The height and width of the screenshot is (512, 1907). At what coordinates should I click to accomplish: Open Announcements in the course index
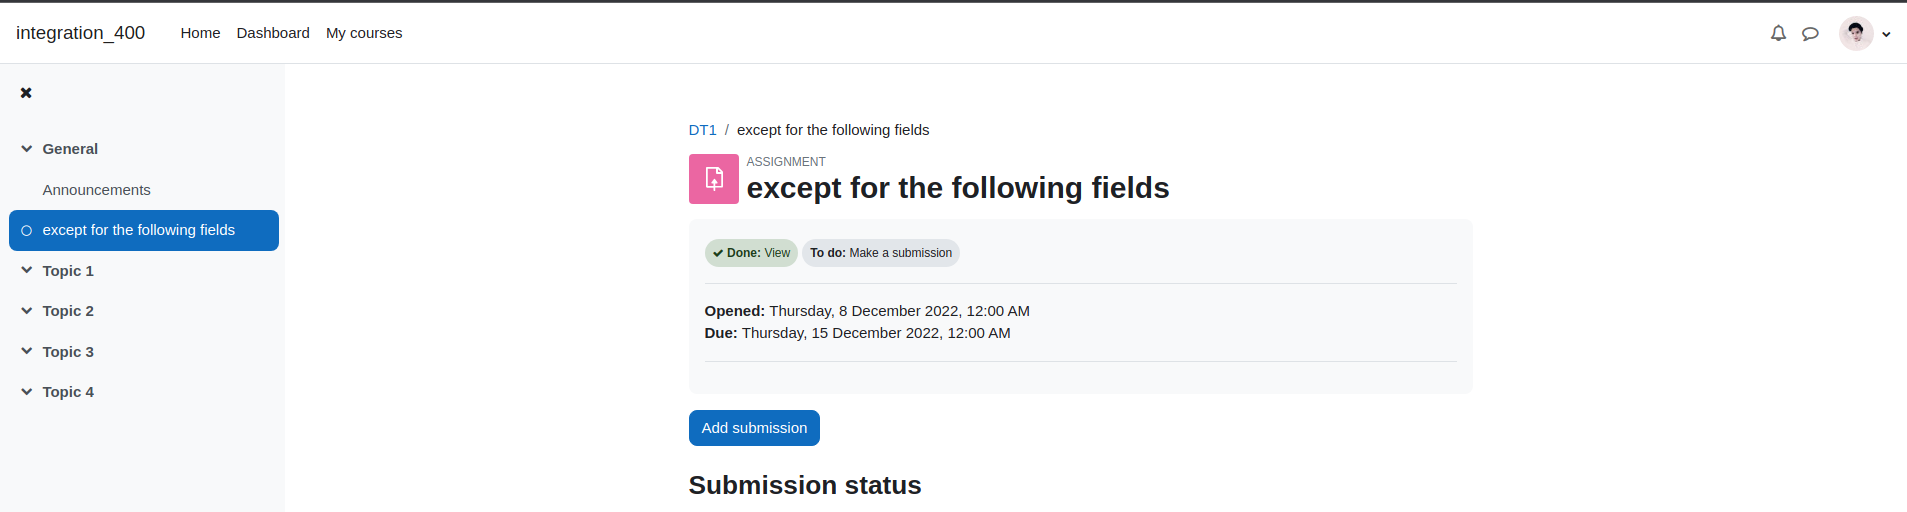point(97,190)
